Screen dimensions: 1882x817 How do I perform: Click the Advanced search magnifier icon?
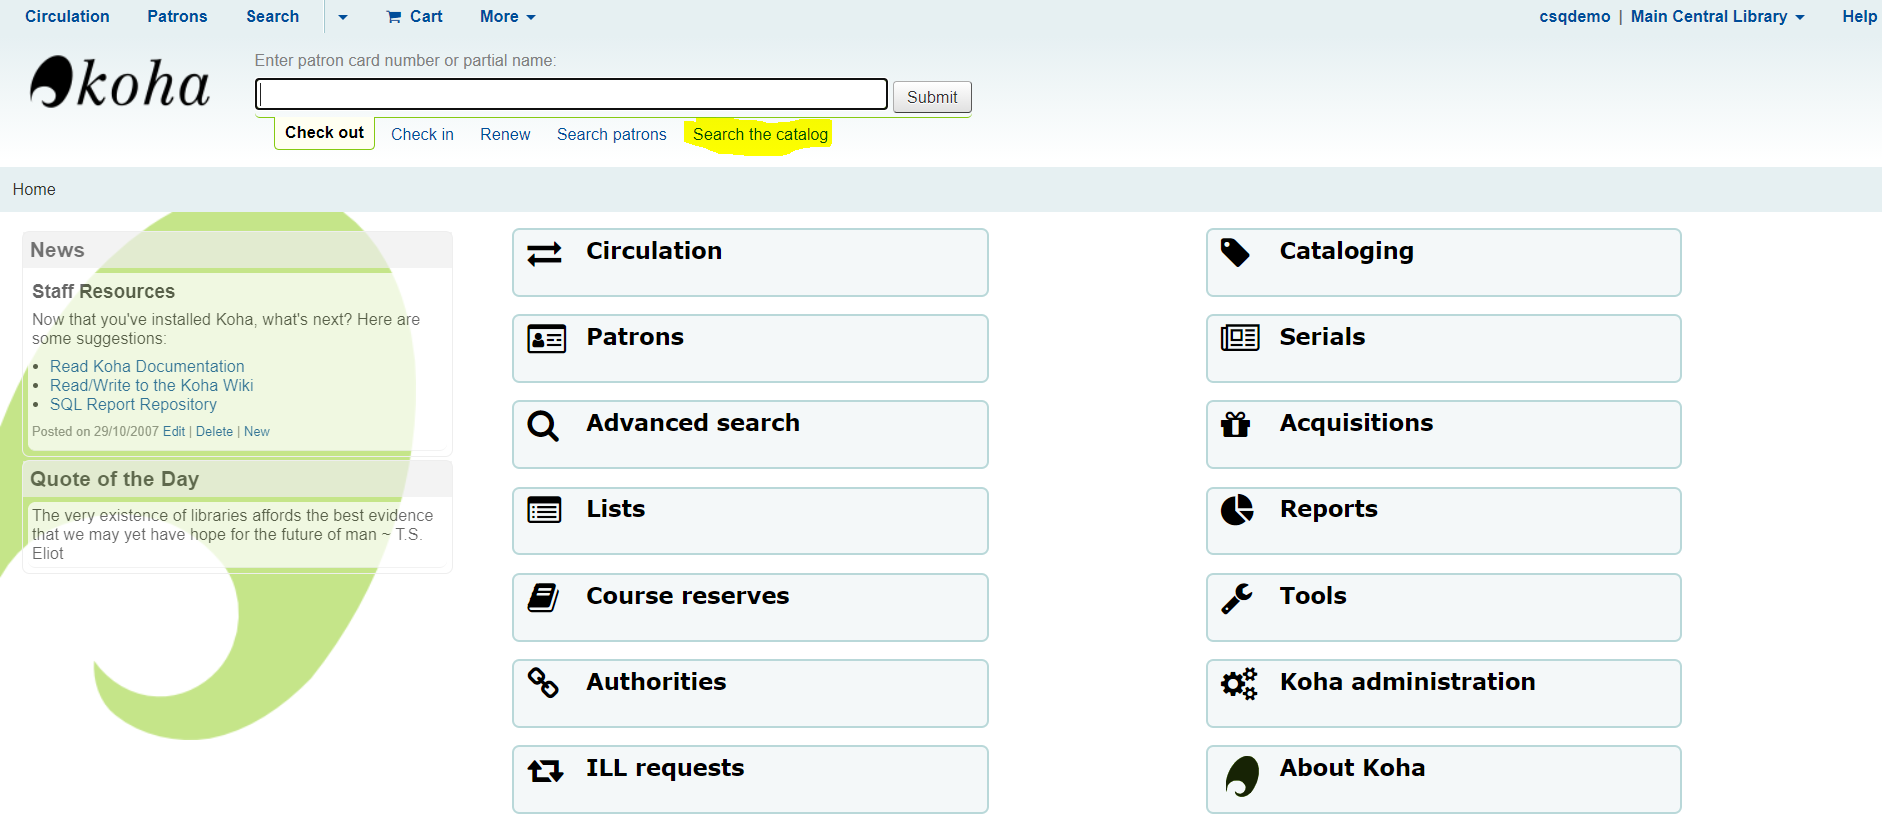tap(543, 426)
